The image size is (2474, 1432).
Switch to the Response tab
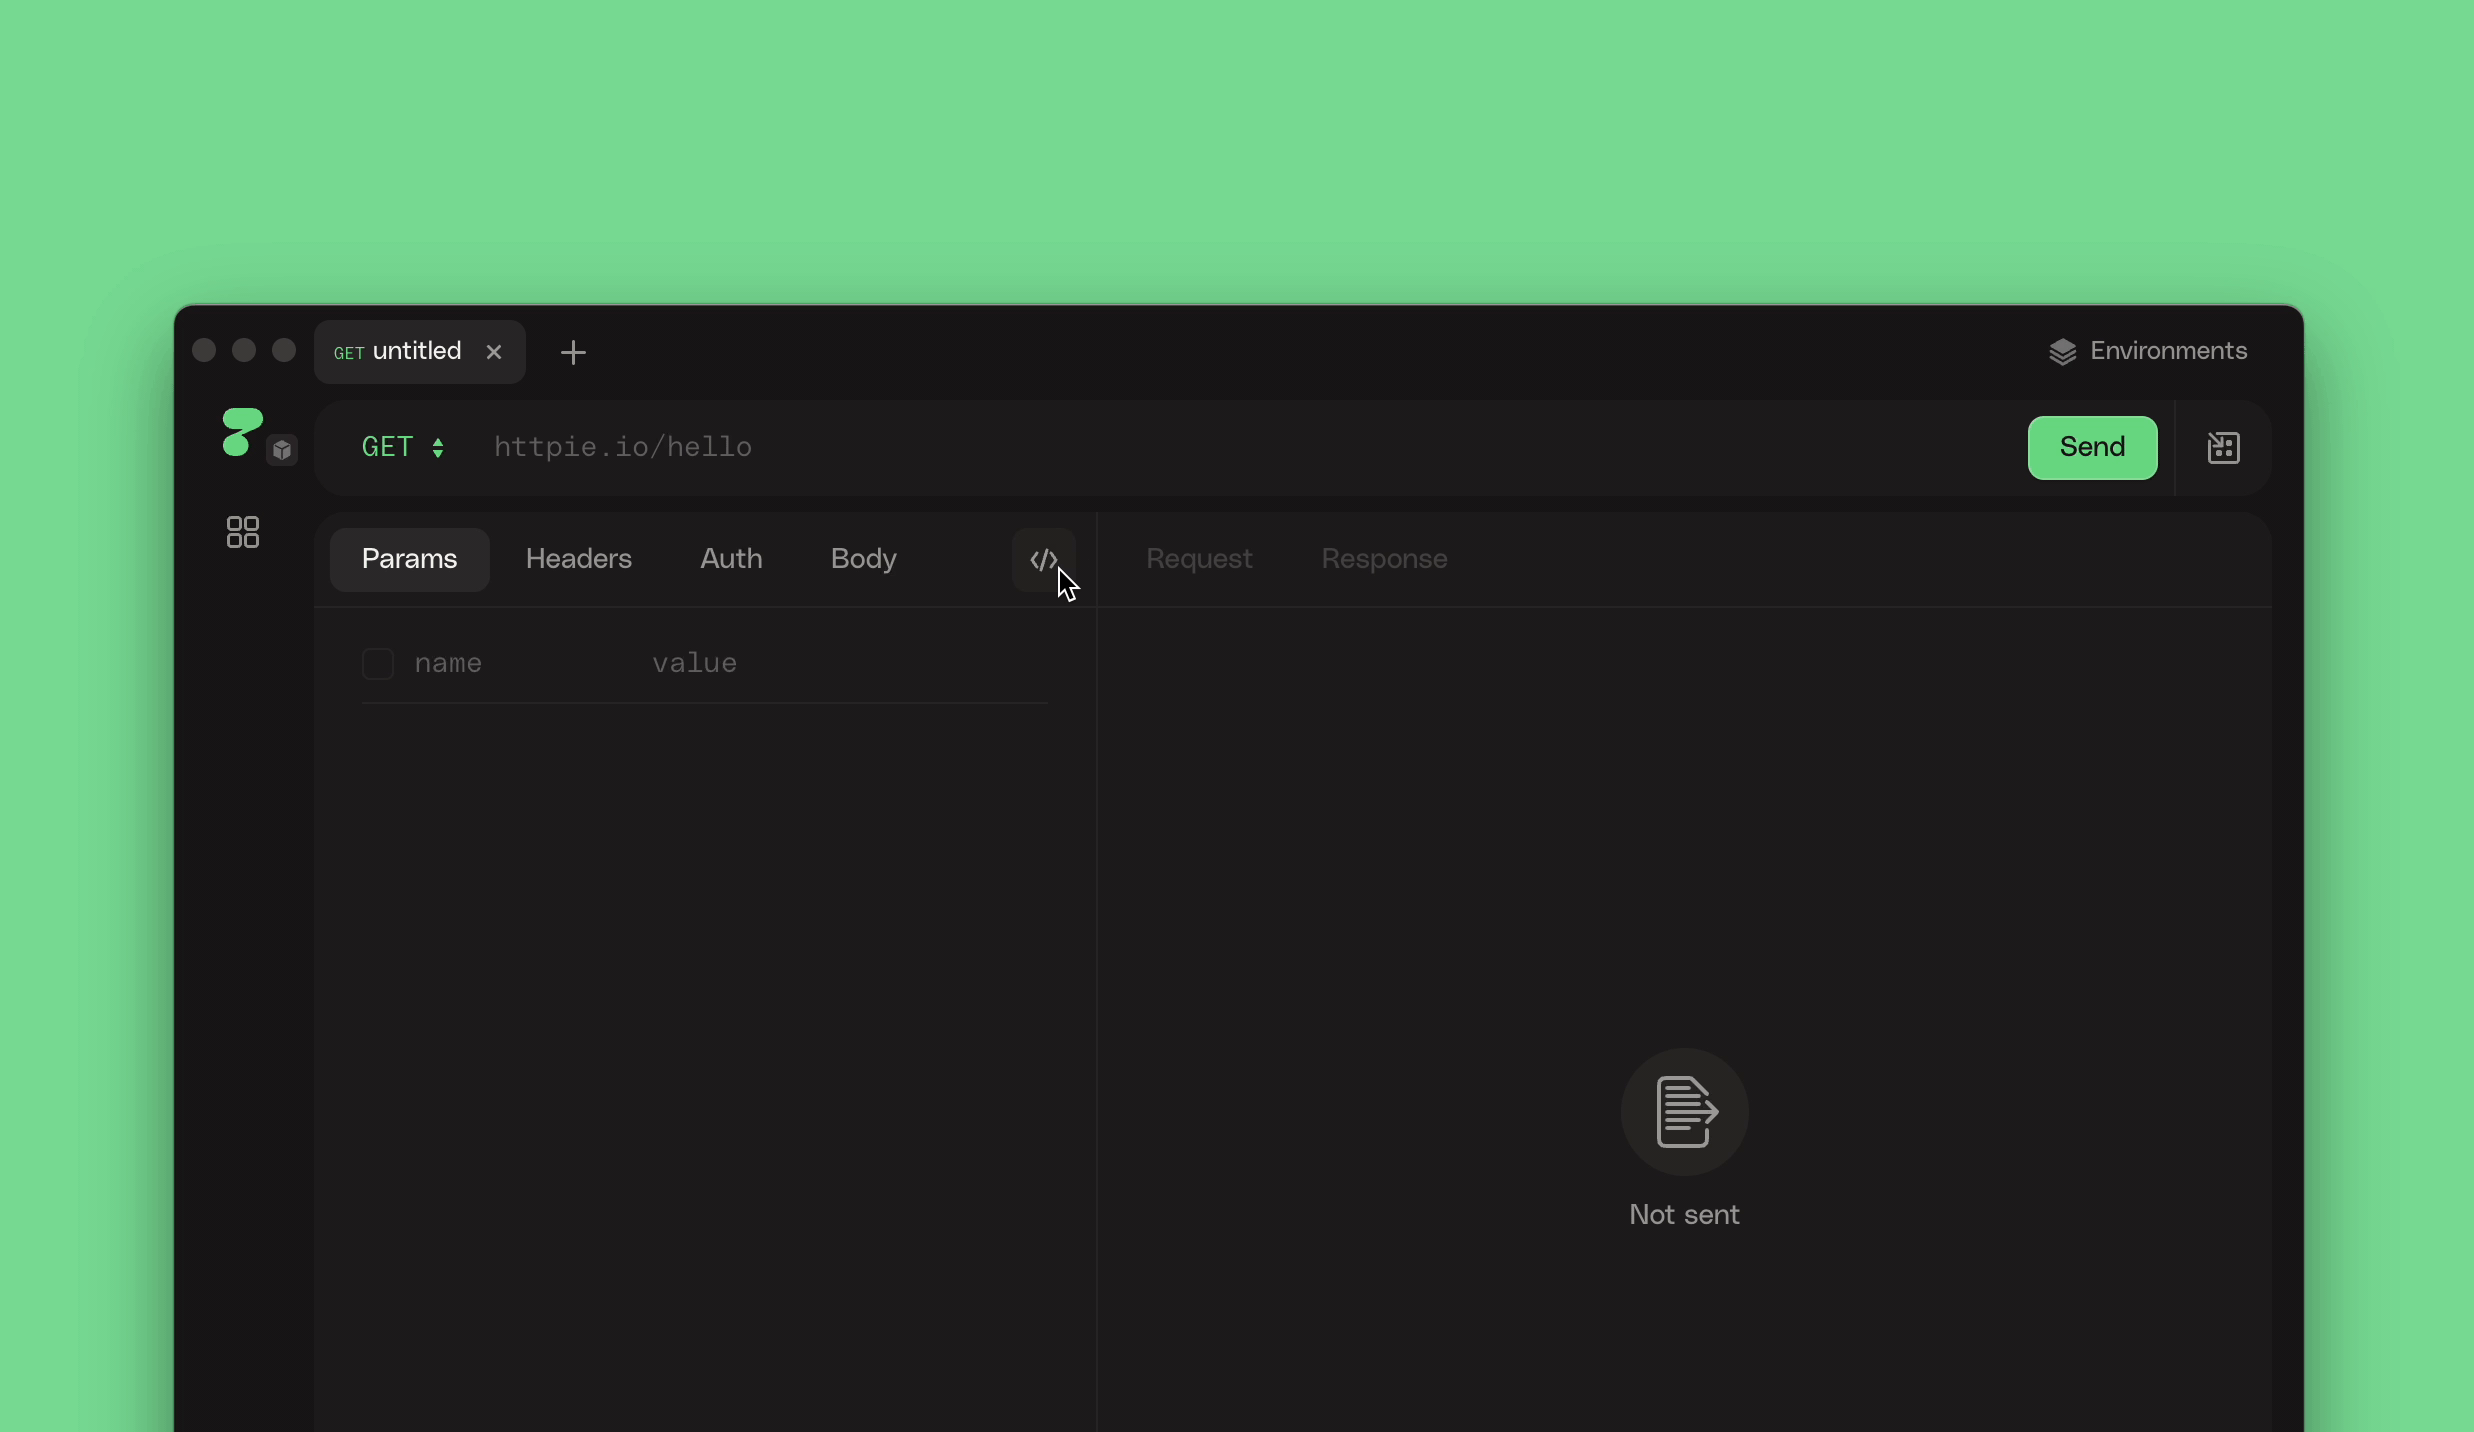tap(1384, 559)
